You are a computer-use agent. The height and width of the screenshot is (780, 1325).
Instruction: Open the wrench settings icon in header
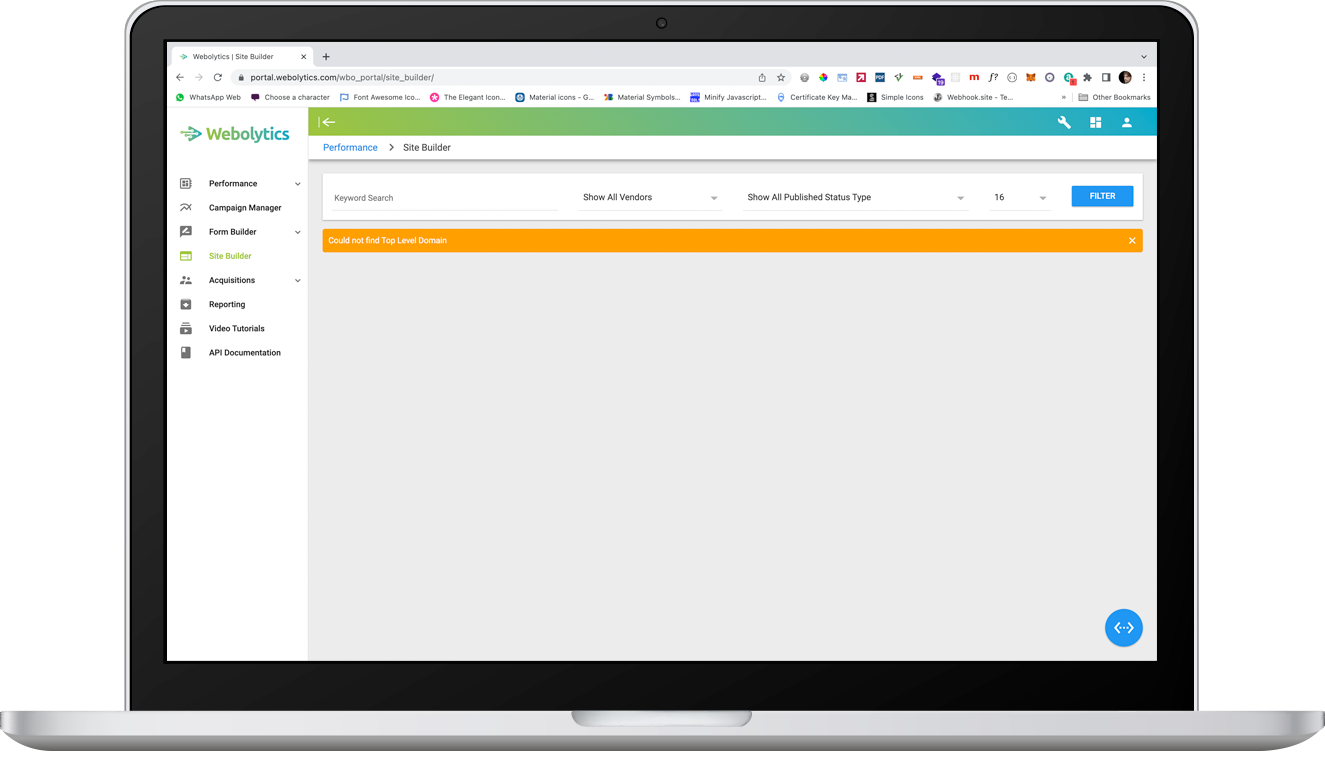[1063, 121]
